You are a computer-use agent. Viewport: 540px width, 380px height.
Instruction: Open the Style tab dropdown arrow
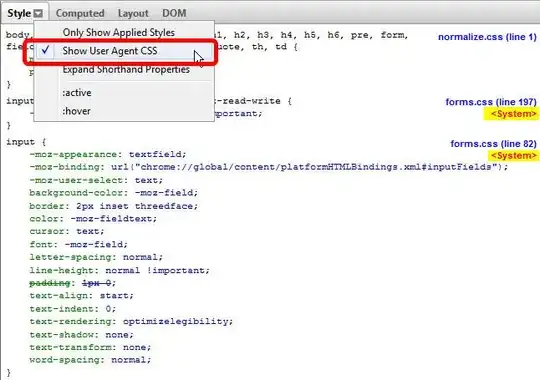pos(39,13)
